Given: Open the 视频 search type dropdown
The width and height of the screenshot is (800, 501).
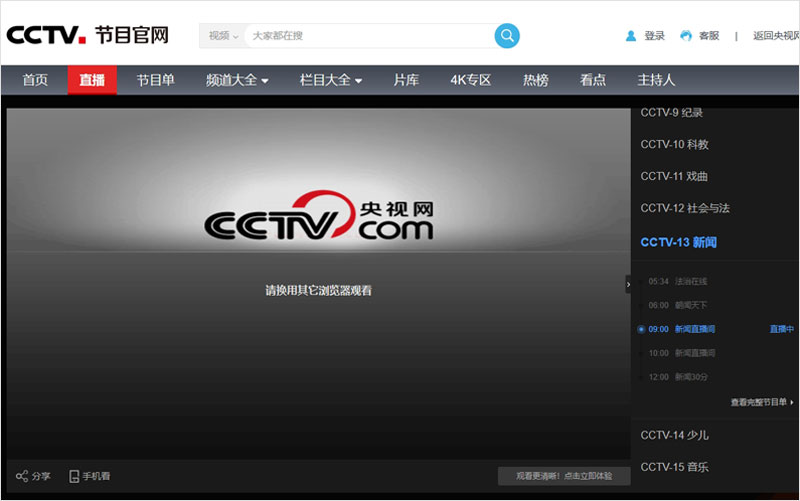Looking at the screenshot, I should [223, 36].
